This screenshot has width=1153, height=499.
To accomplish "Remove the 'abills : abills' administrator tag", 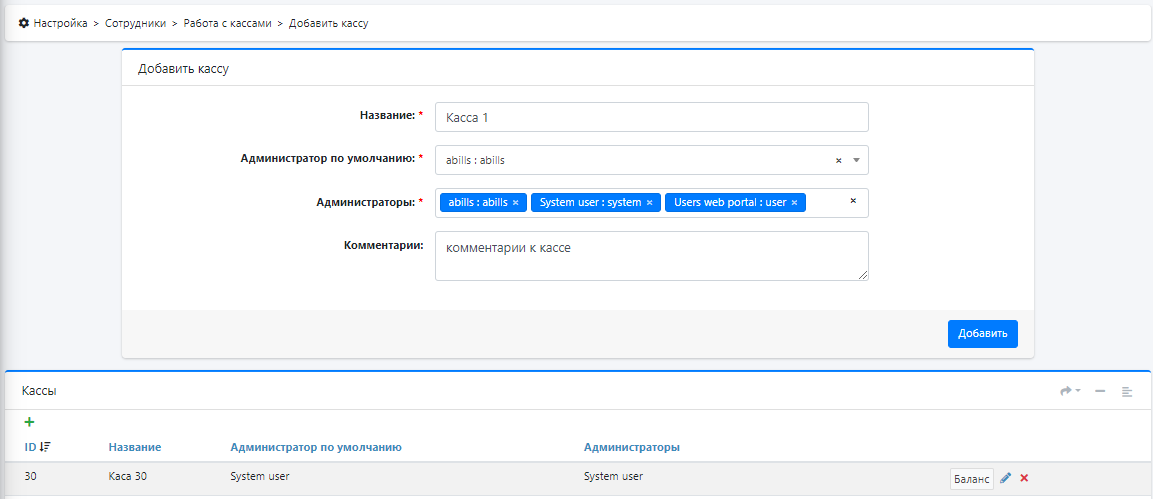I will tap(515, 203).
